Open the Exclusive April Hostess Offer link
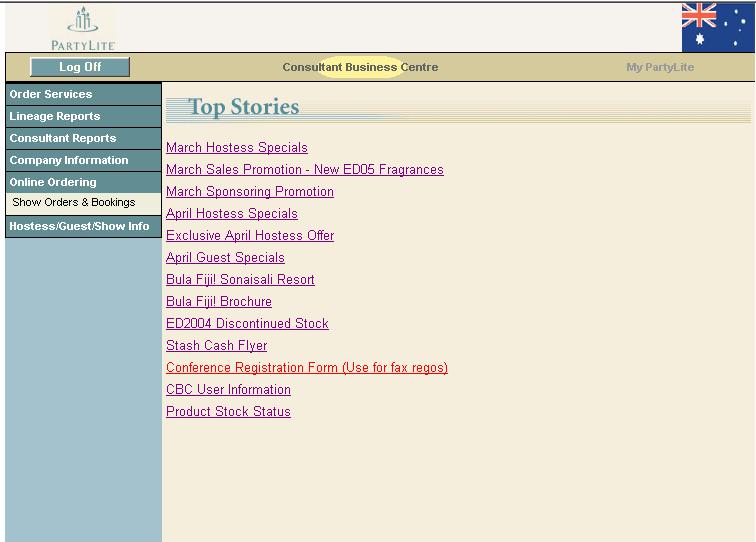This screenshot has width=756, height=542. point(250,236)
